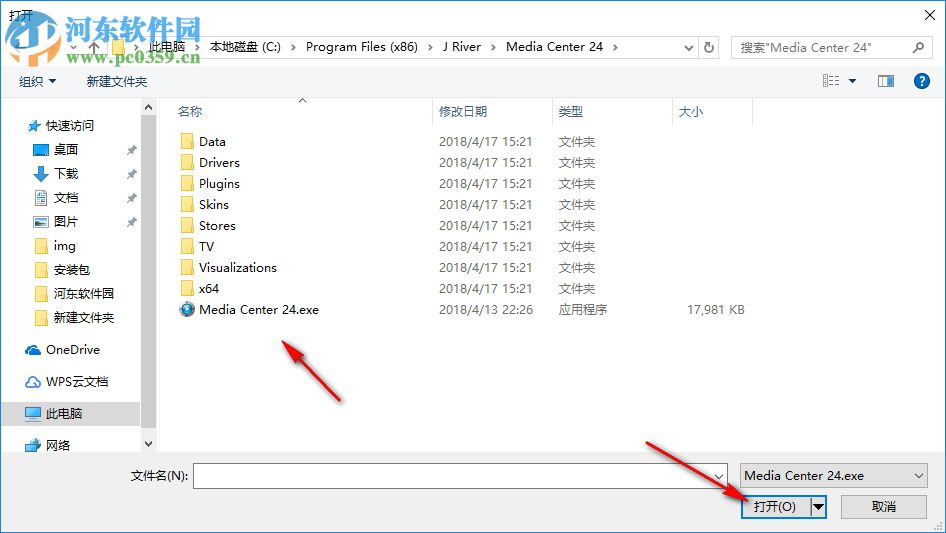This screenshot has width=946, height=533.
Task: Open the help question mark icon
Action: 921,81
